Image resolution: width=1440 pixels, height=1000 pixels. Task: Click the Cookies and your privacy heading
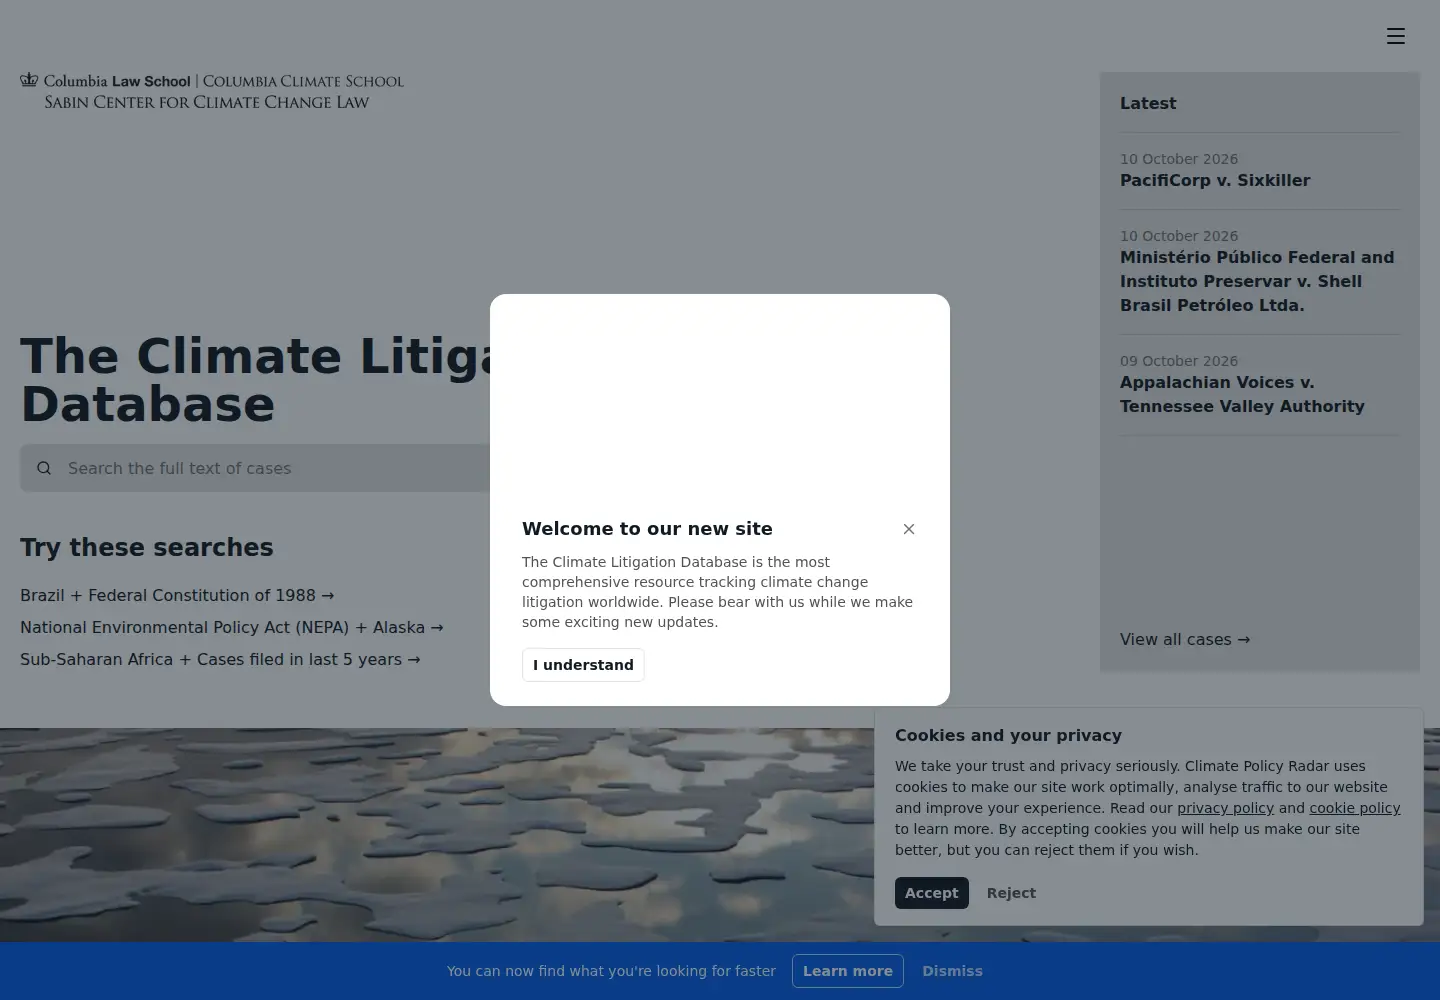tap(1008, 736)
